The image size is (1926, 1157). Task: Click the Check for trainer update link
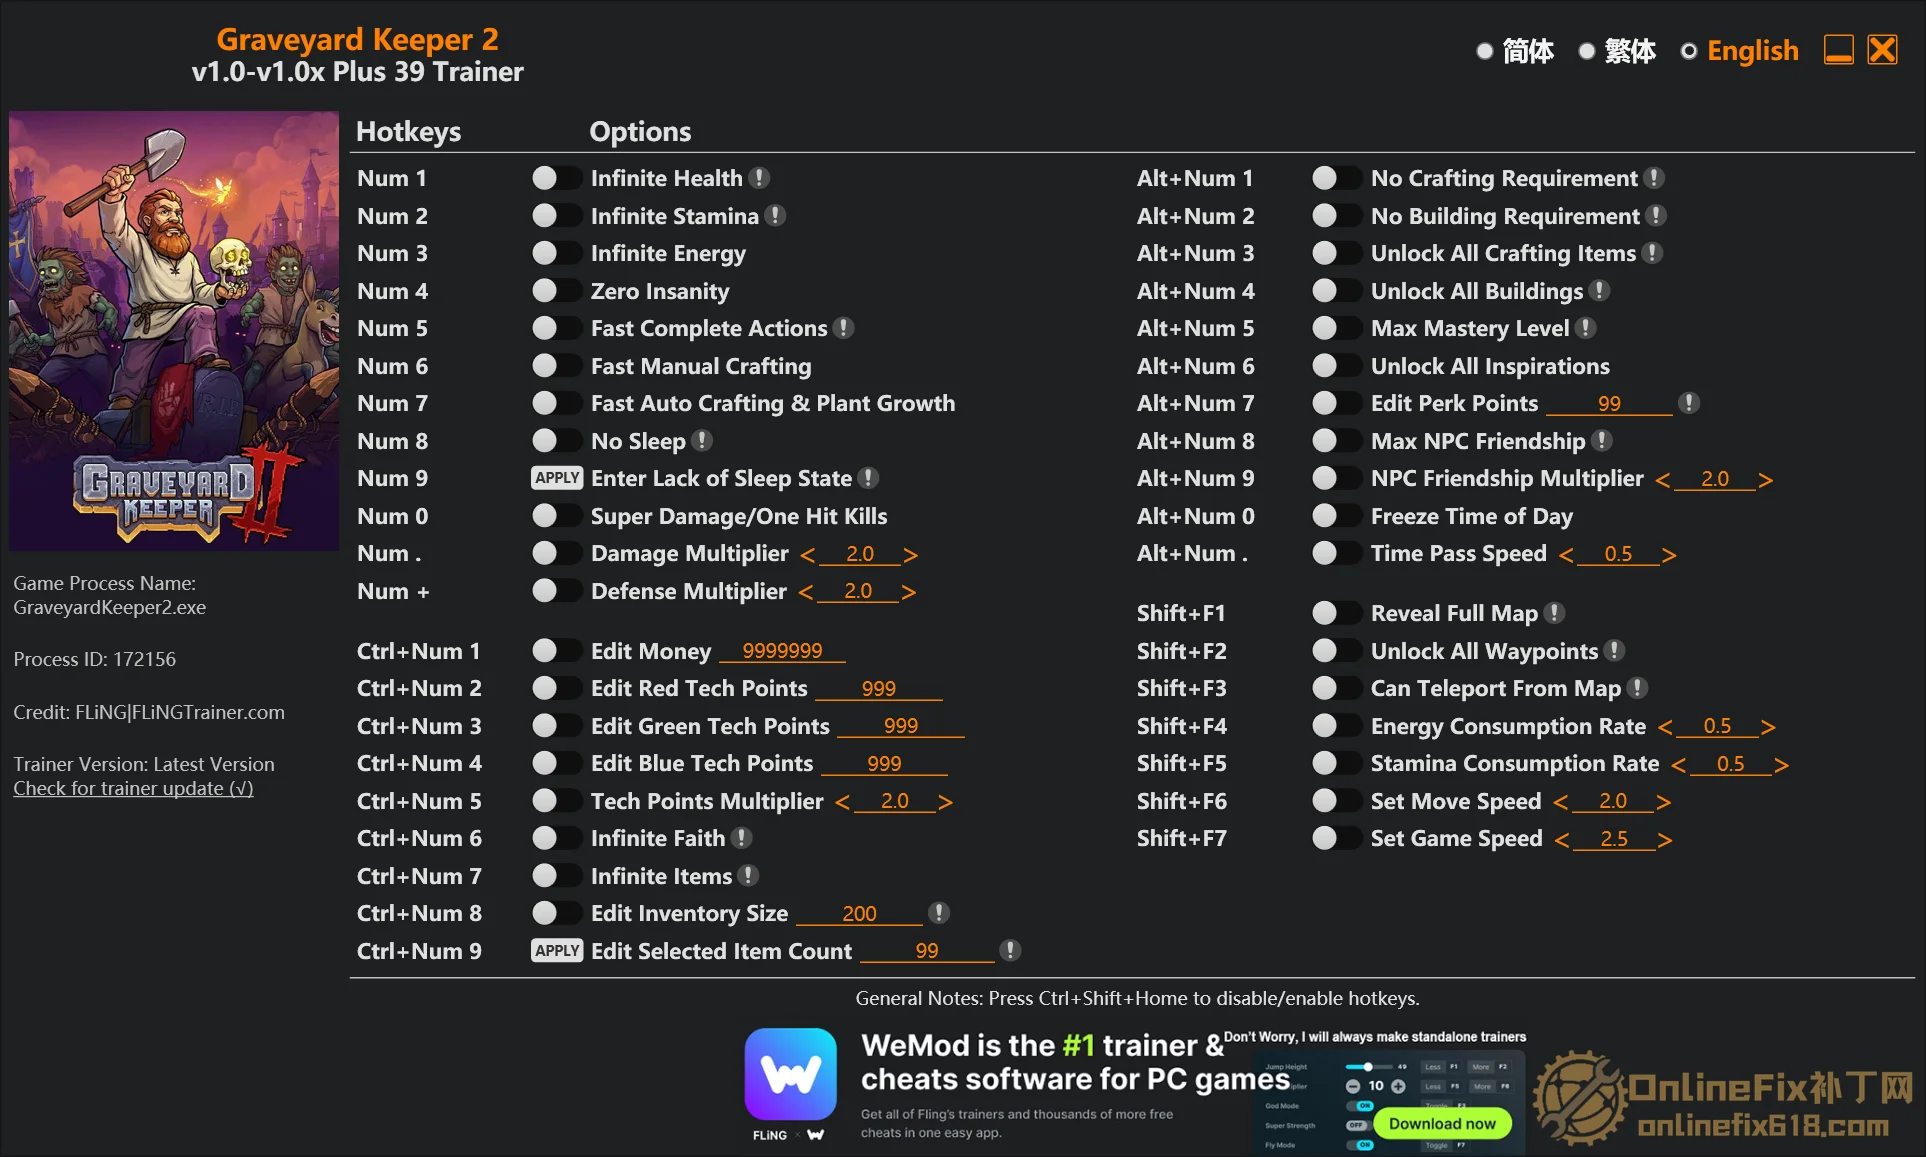click(x=133, y=788)
